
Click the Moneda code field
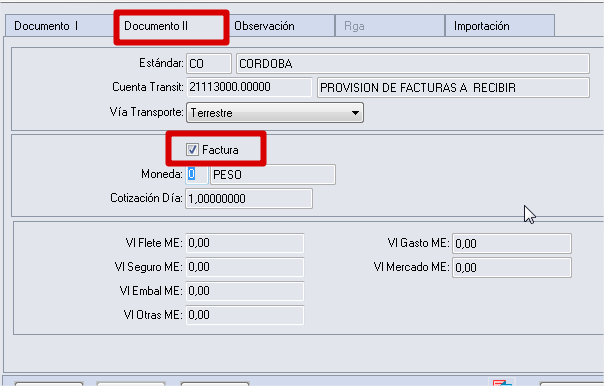[197, 175]
